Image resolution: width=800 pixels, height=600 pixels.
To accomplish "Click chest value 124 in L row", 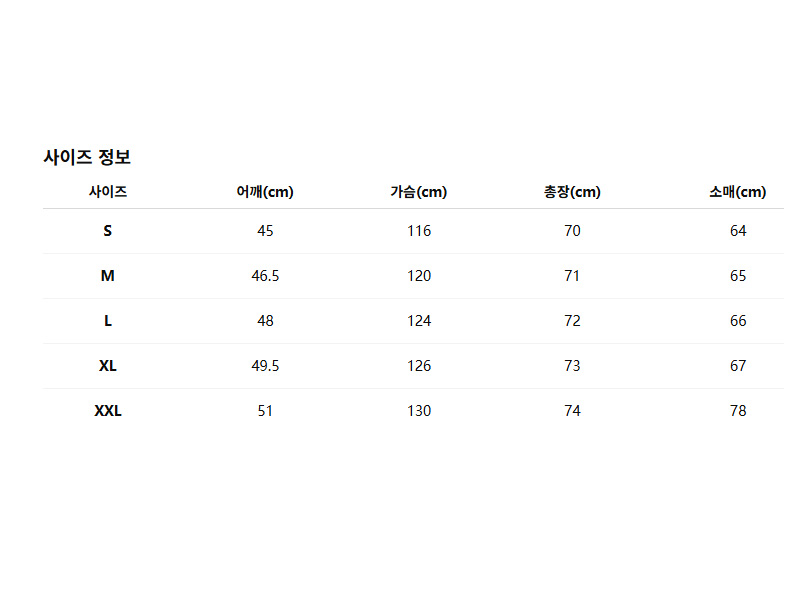I will tap(419, 321).
